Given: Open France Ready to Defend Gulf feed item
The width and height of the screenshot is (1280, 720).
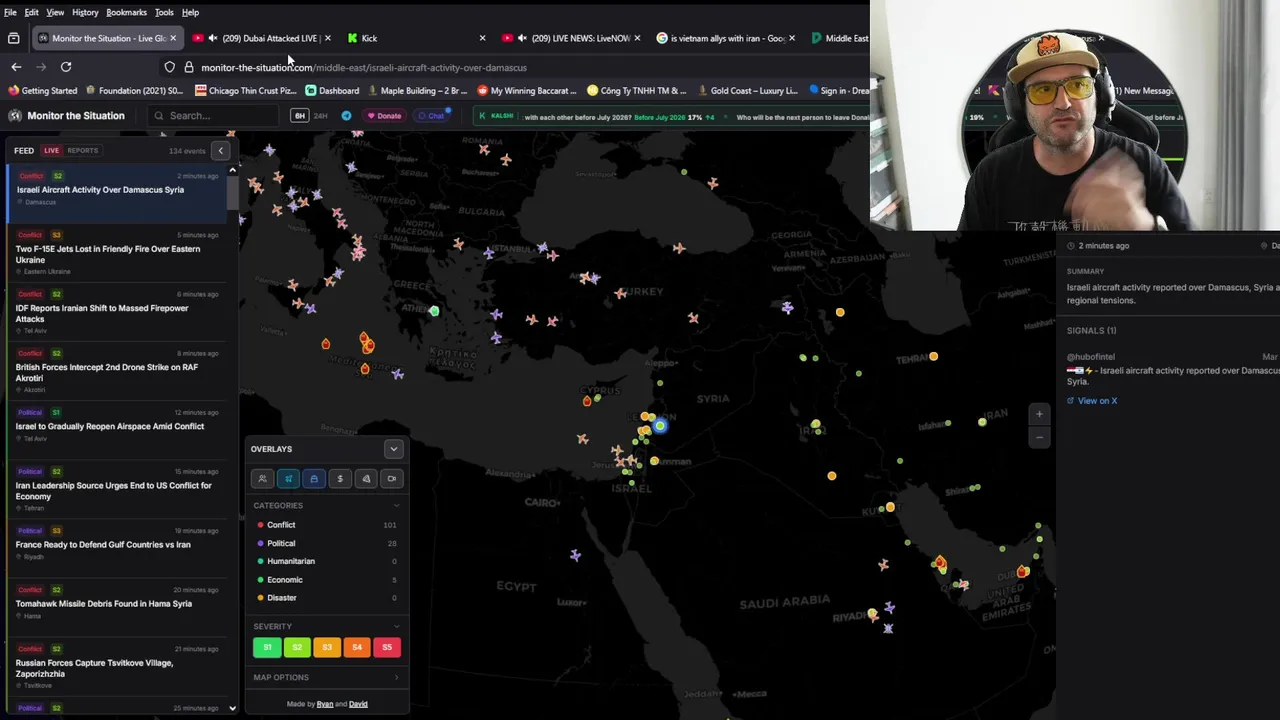Looking at the screenshot, I should click(x=119, y=550).
